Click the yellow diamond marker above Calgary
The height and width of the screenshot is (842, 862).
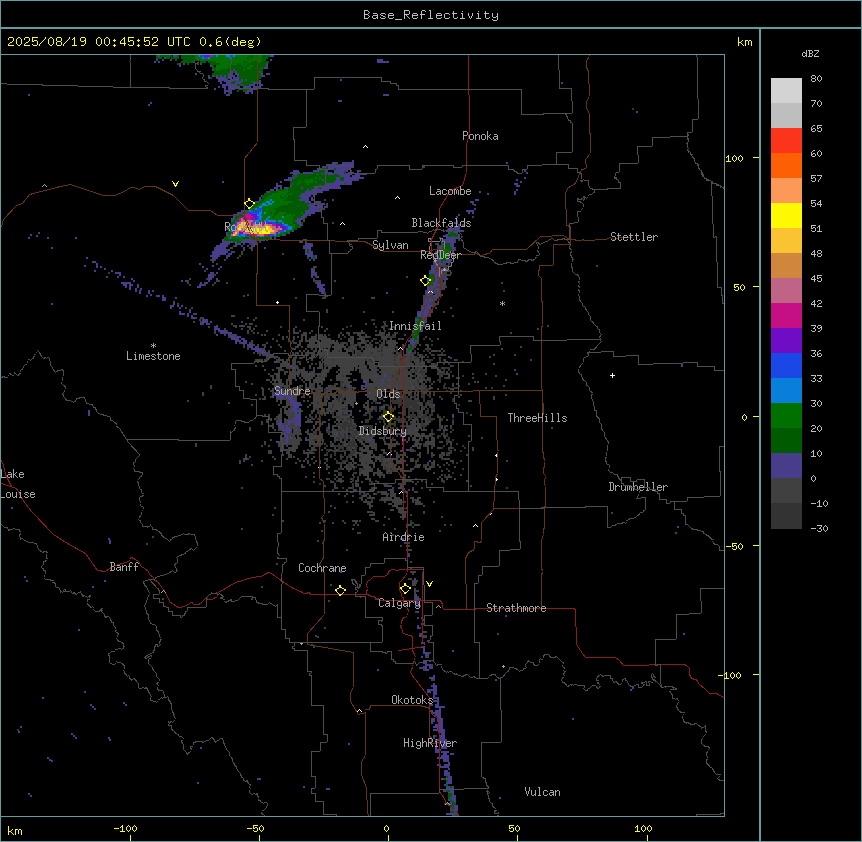click(405, 589)
